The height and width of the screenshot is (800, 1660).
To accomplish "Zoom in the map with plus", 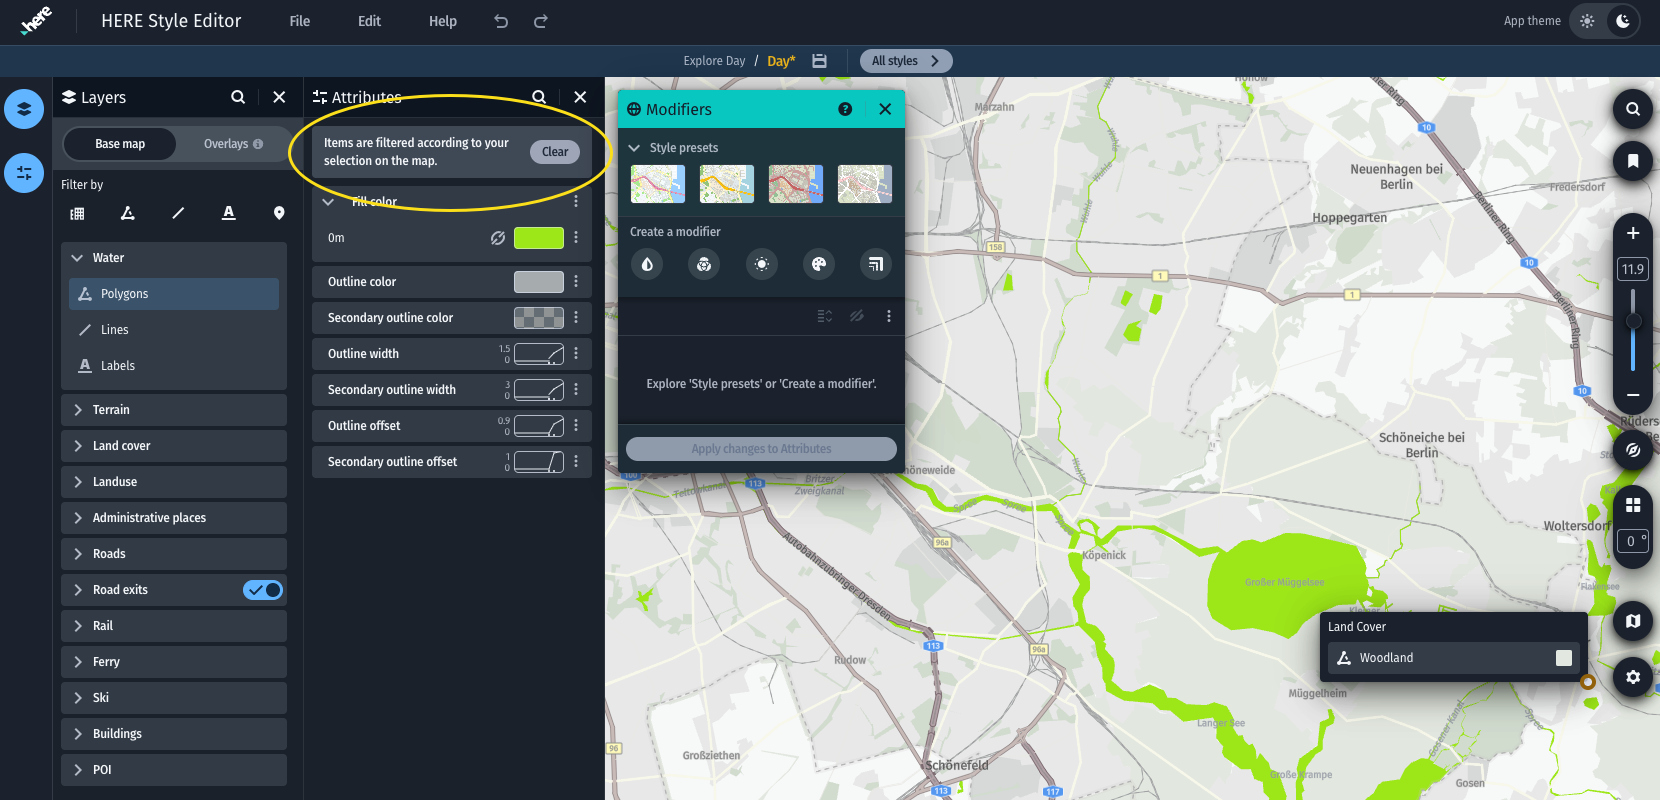I will point(1633,233).
